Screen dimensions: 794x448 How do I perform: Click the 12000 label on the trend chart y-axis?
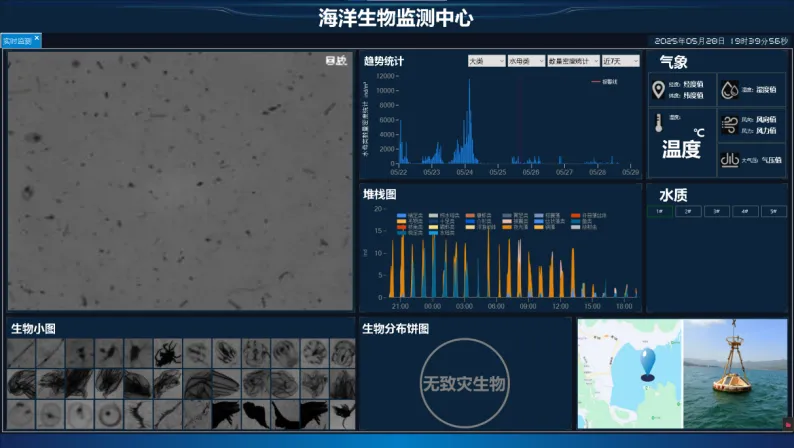tap(385, 76)
